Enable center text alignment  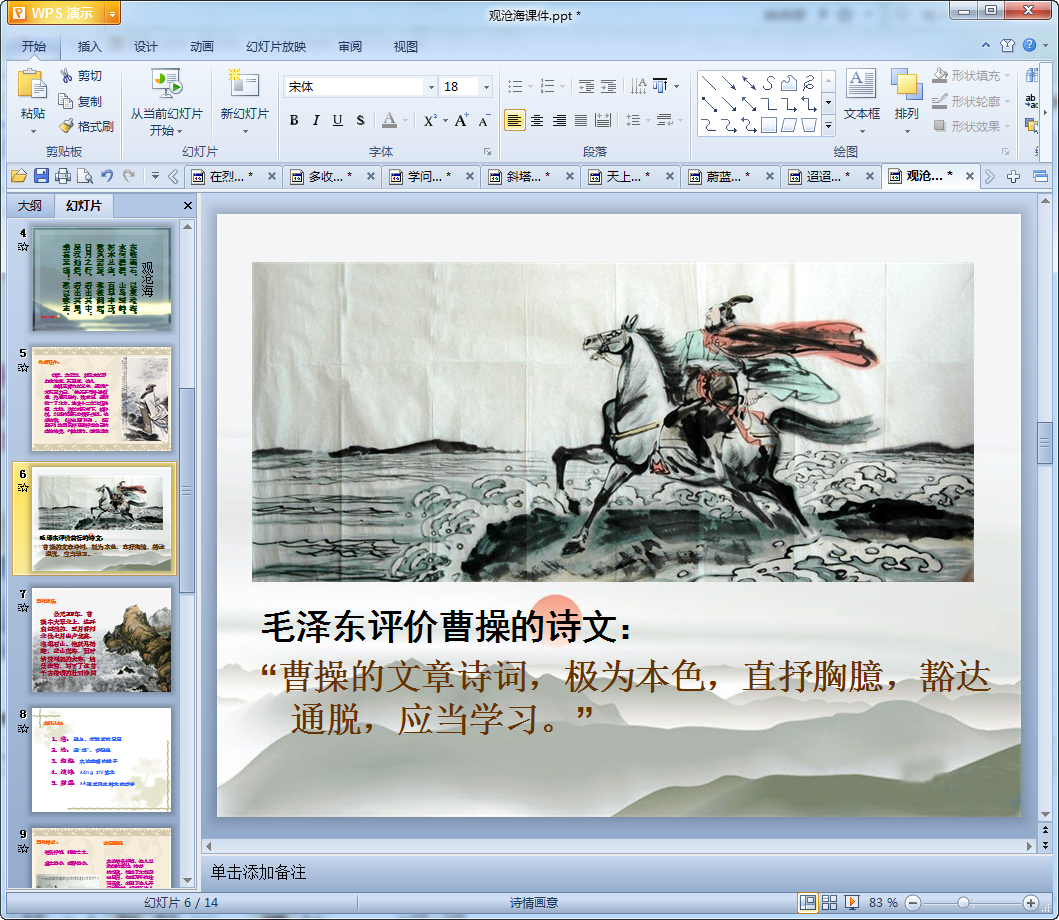click(x=537, y=120)
